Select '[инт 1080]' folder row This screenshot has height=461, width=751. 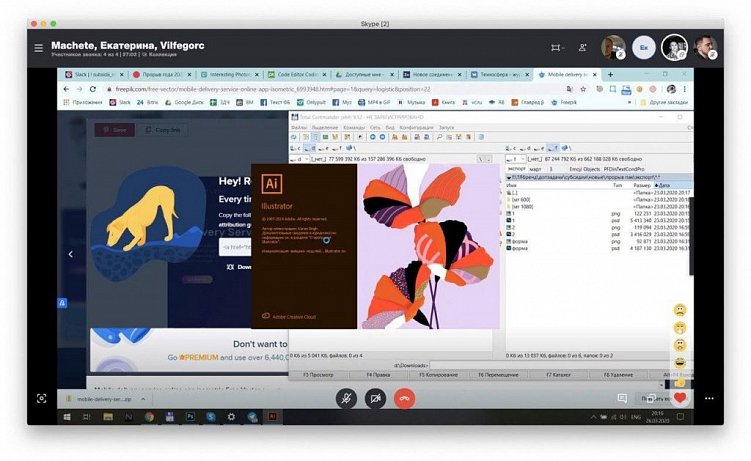[x=599, y=207]
